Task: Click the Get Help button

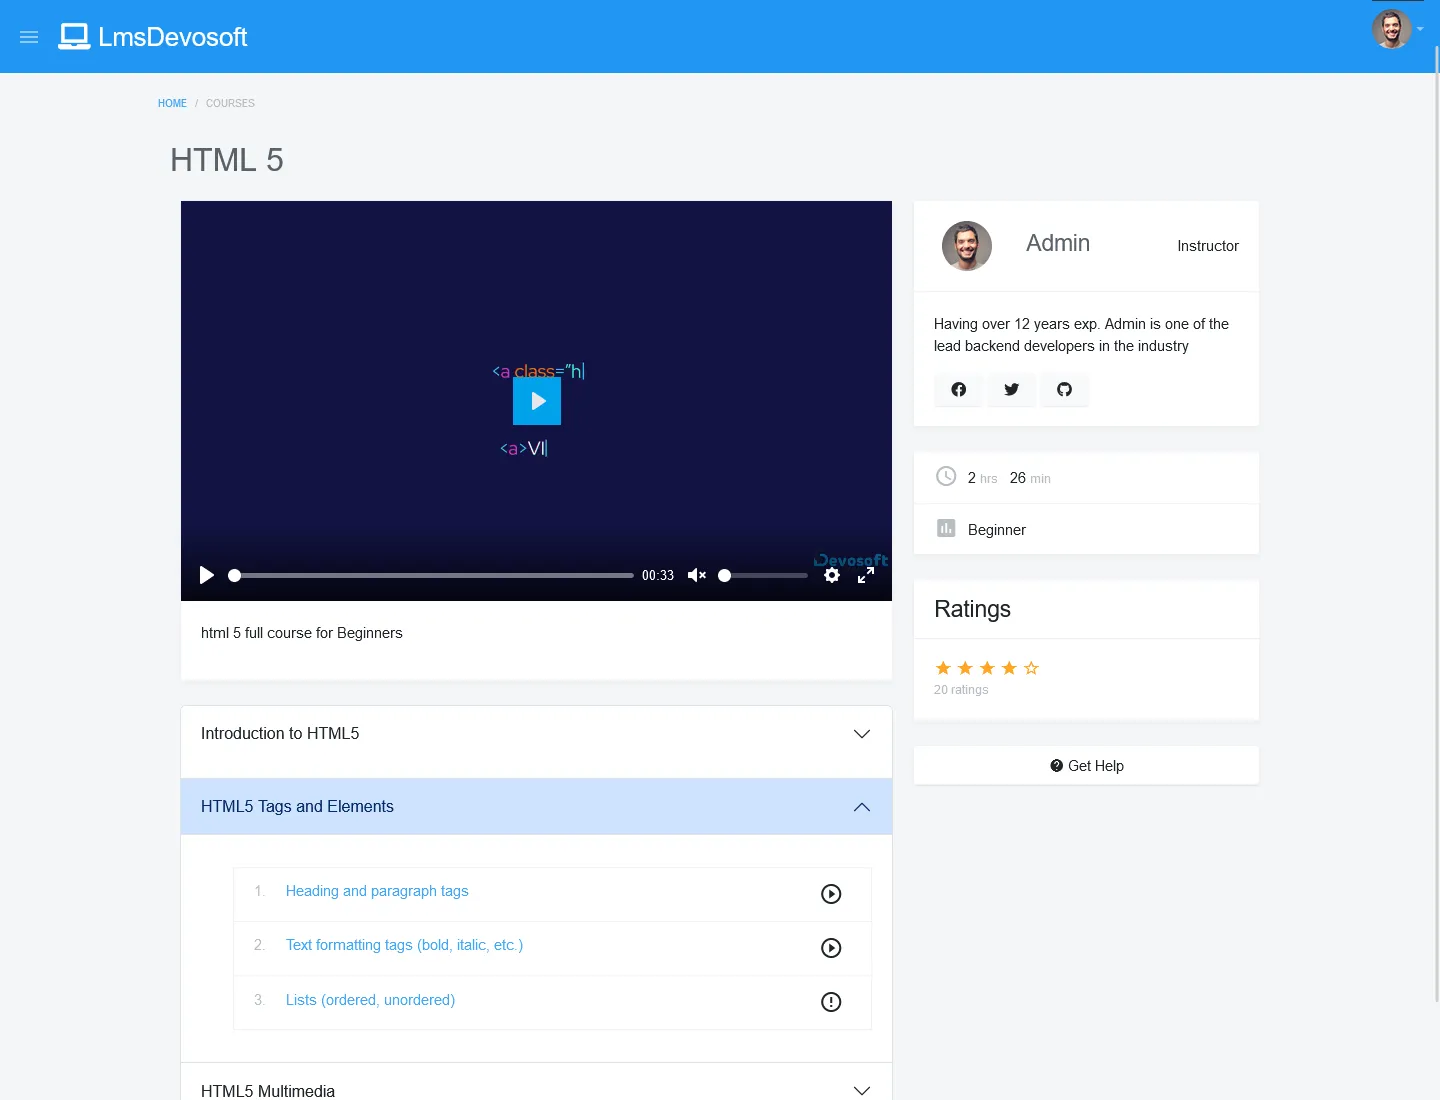Action: tap(1086, 766)
